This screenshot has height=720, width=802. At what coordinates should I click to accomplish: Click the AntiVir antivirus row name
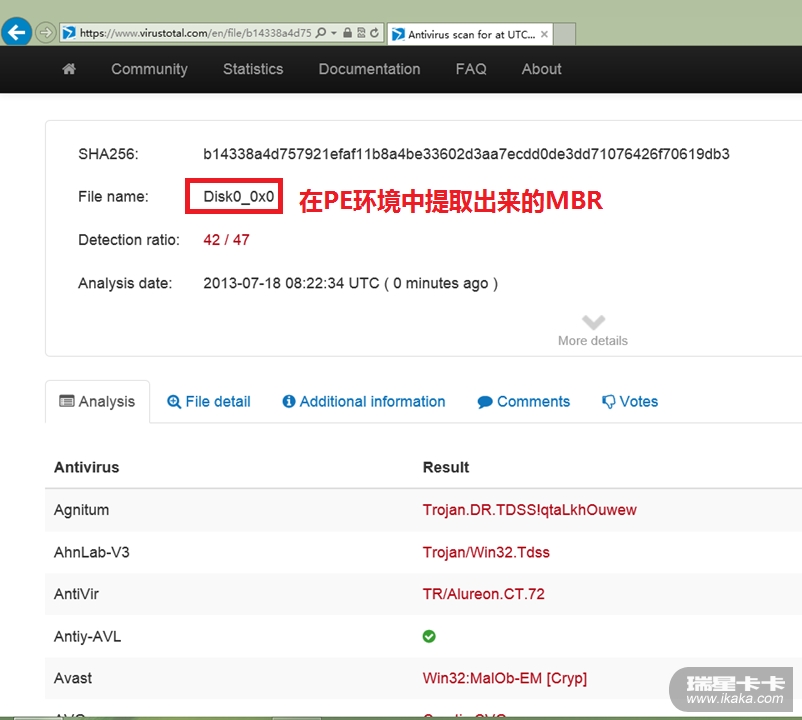tap(76, 594)
